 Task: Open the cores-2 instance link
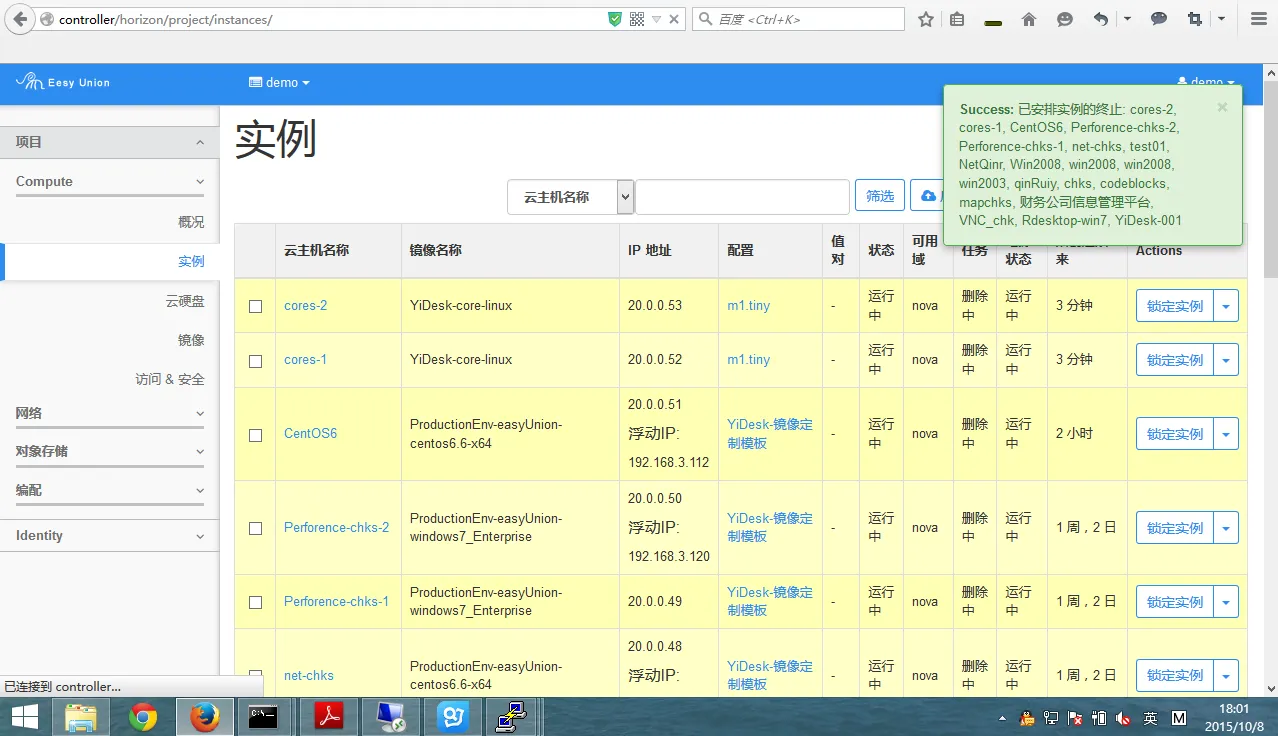point(306,305)
